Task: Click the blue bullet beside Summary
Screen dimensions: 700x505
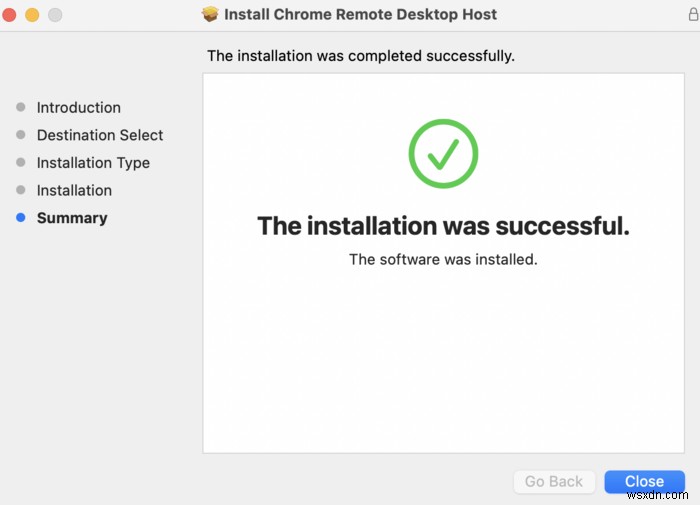Action: 21,218
